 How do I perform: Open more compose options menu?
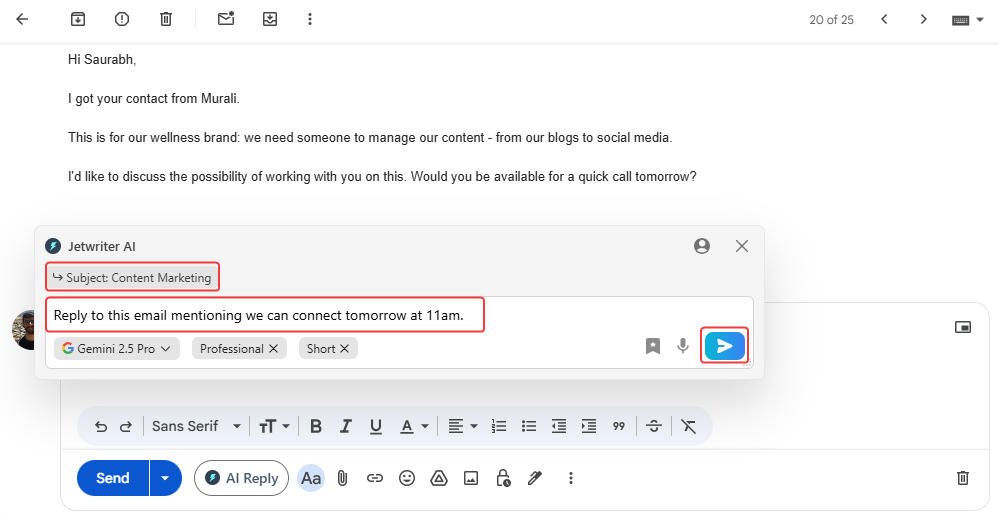tap(571, 478)
